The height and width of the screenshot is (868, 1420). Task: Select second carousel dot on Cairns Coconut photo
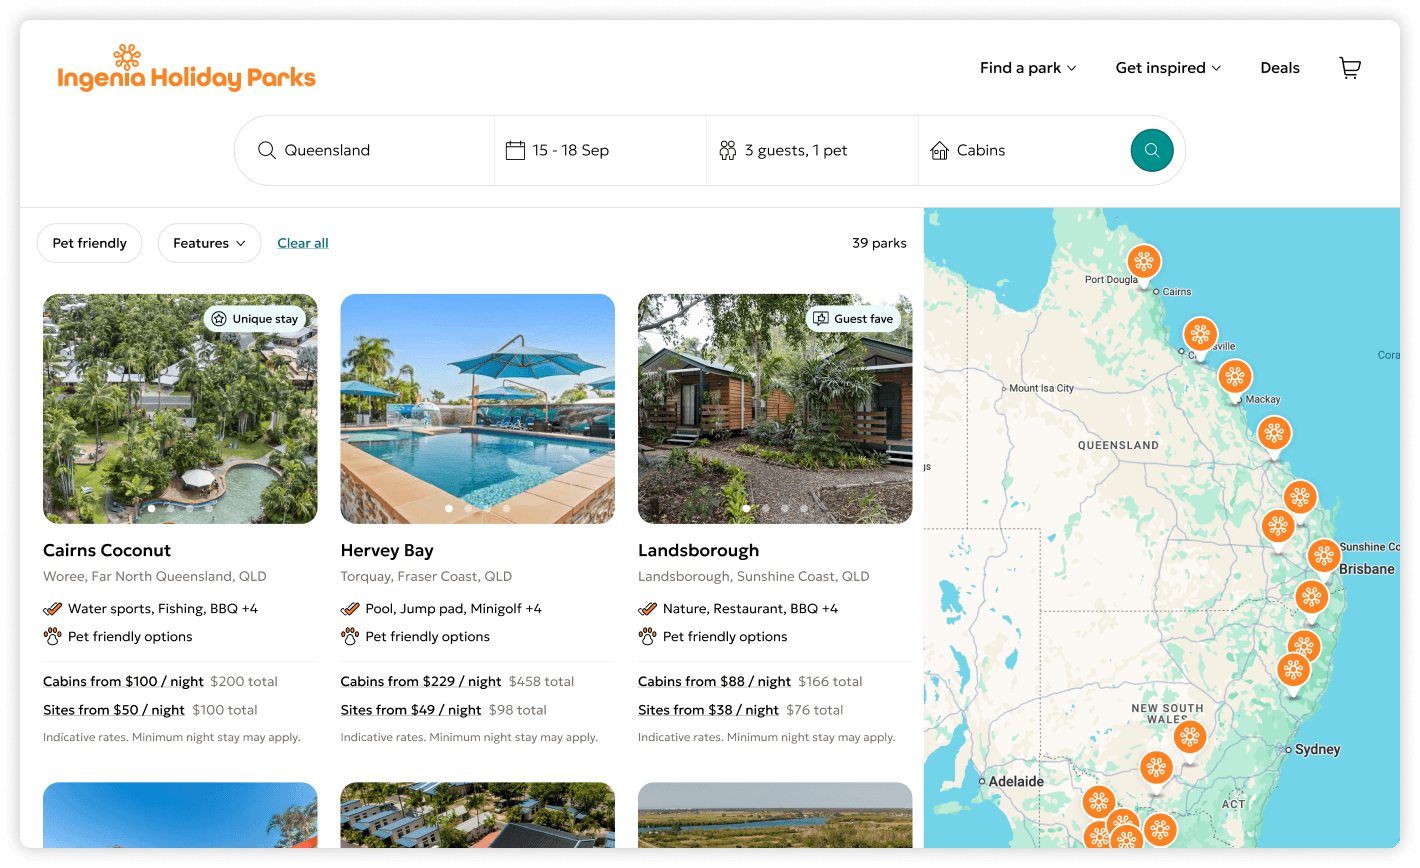click(171, 508)
